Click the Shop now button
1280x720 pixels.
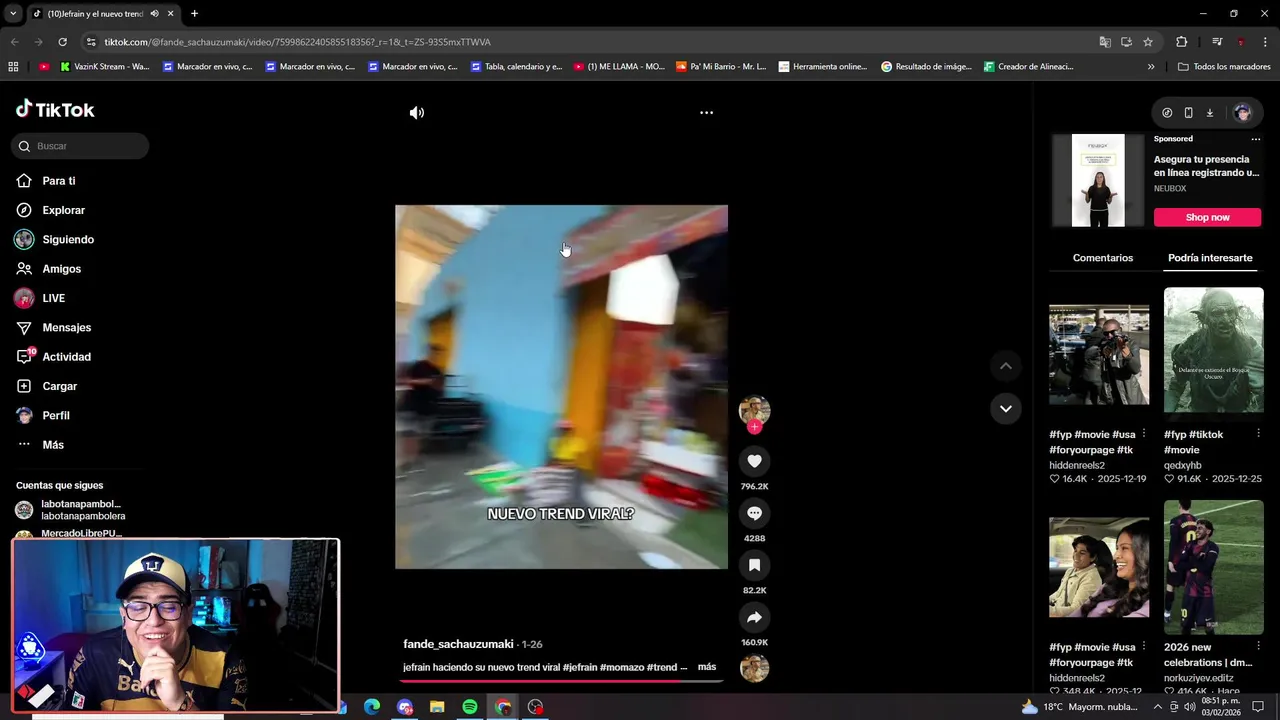(x=1207, y=217)
